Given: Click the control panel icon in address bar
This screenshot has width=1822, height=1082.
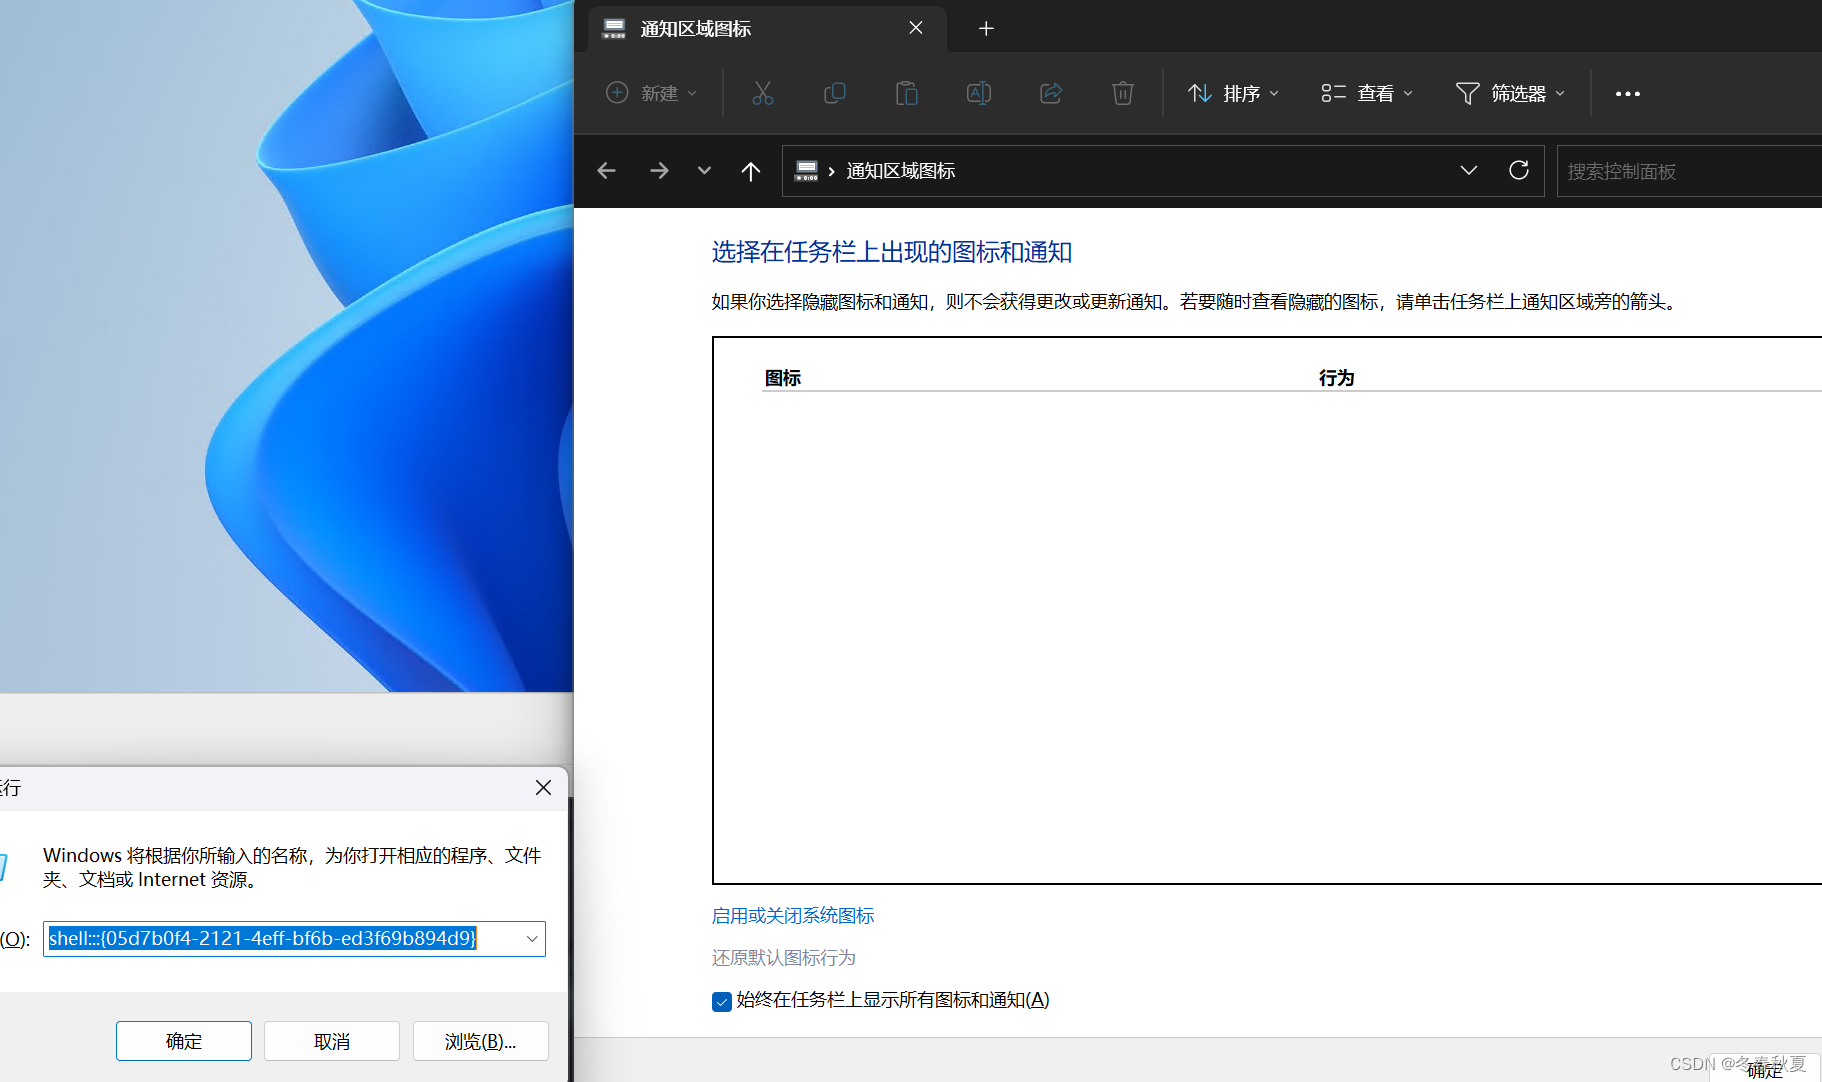Looking at the screenshot, I should (x=807, y=171).
